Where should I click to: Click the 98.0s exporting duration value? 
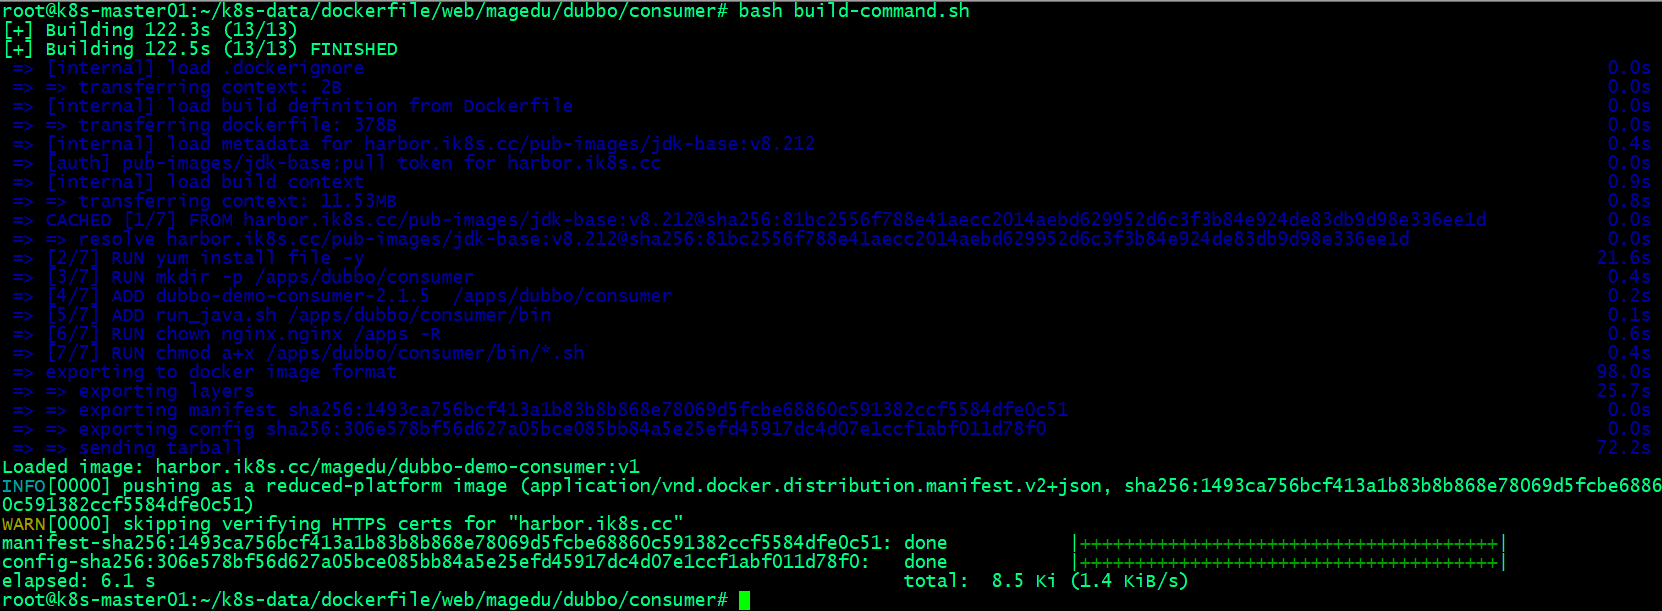point(1624,372)
